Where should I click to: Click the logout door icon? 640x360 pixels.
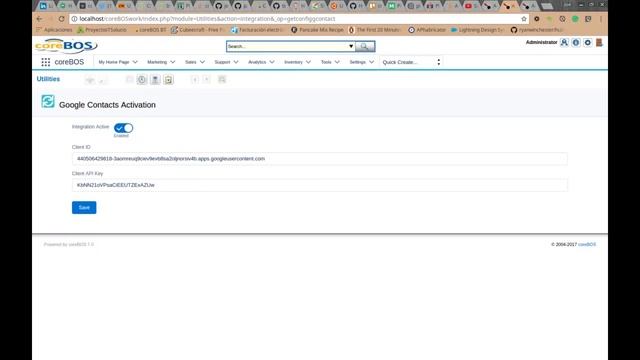pyautogui.click(x=599, y=42)
